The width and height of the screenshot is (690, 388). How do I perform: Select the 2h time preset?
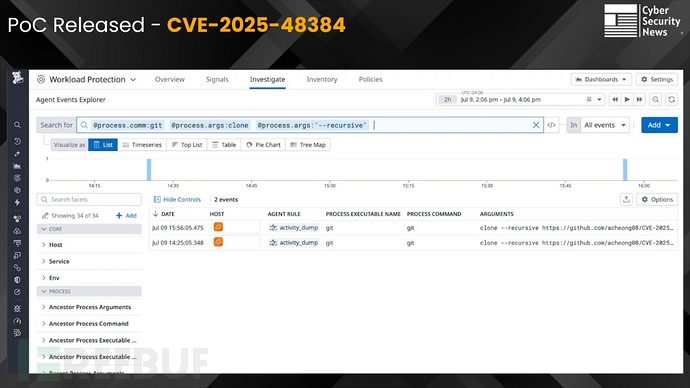click(x=447, y=100)
